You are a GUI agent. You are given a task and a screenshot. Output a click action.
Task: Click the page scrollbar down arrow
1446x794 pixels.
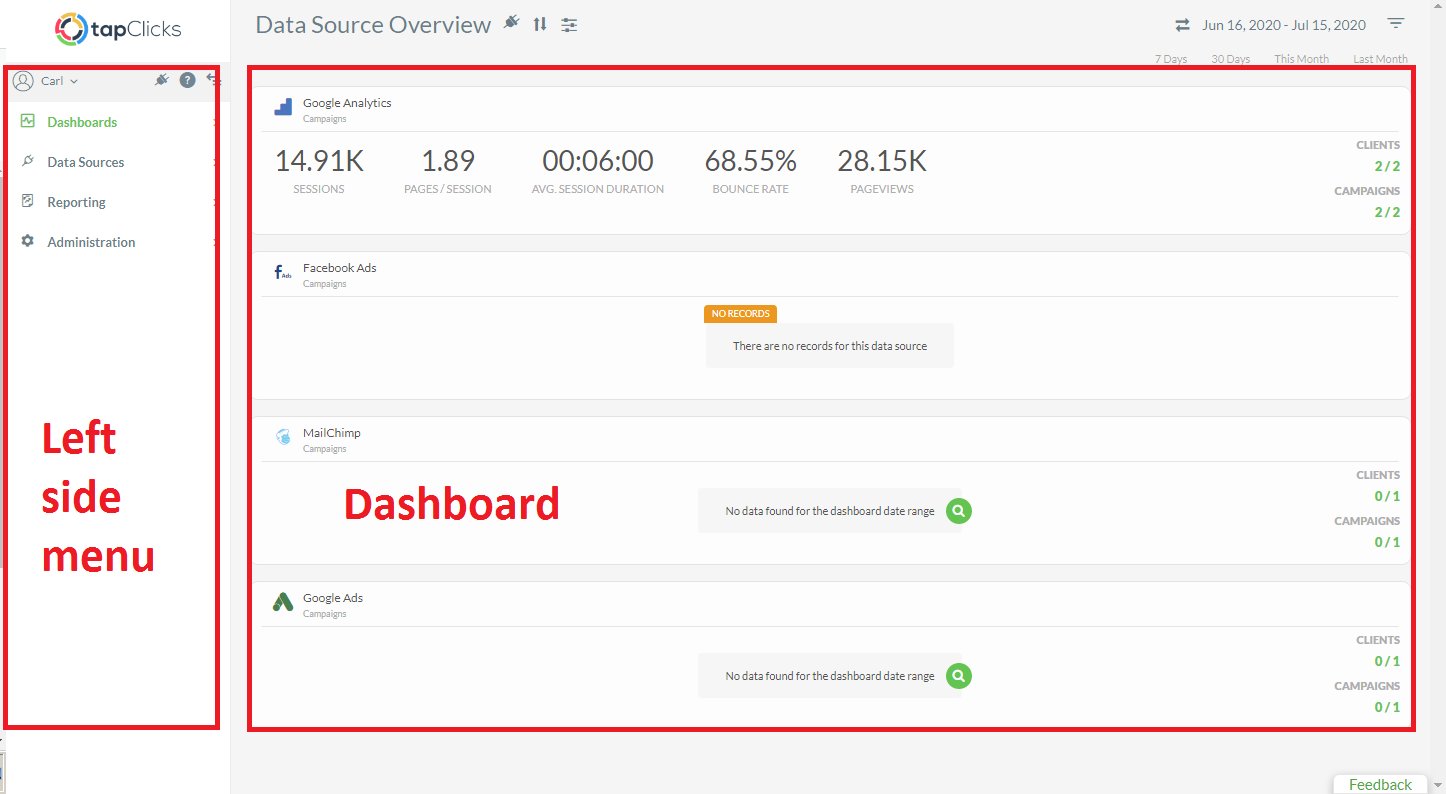tap(1438, 785)
